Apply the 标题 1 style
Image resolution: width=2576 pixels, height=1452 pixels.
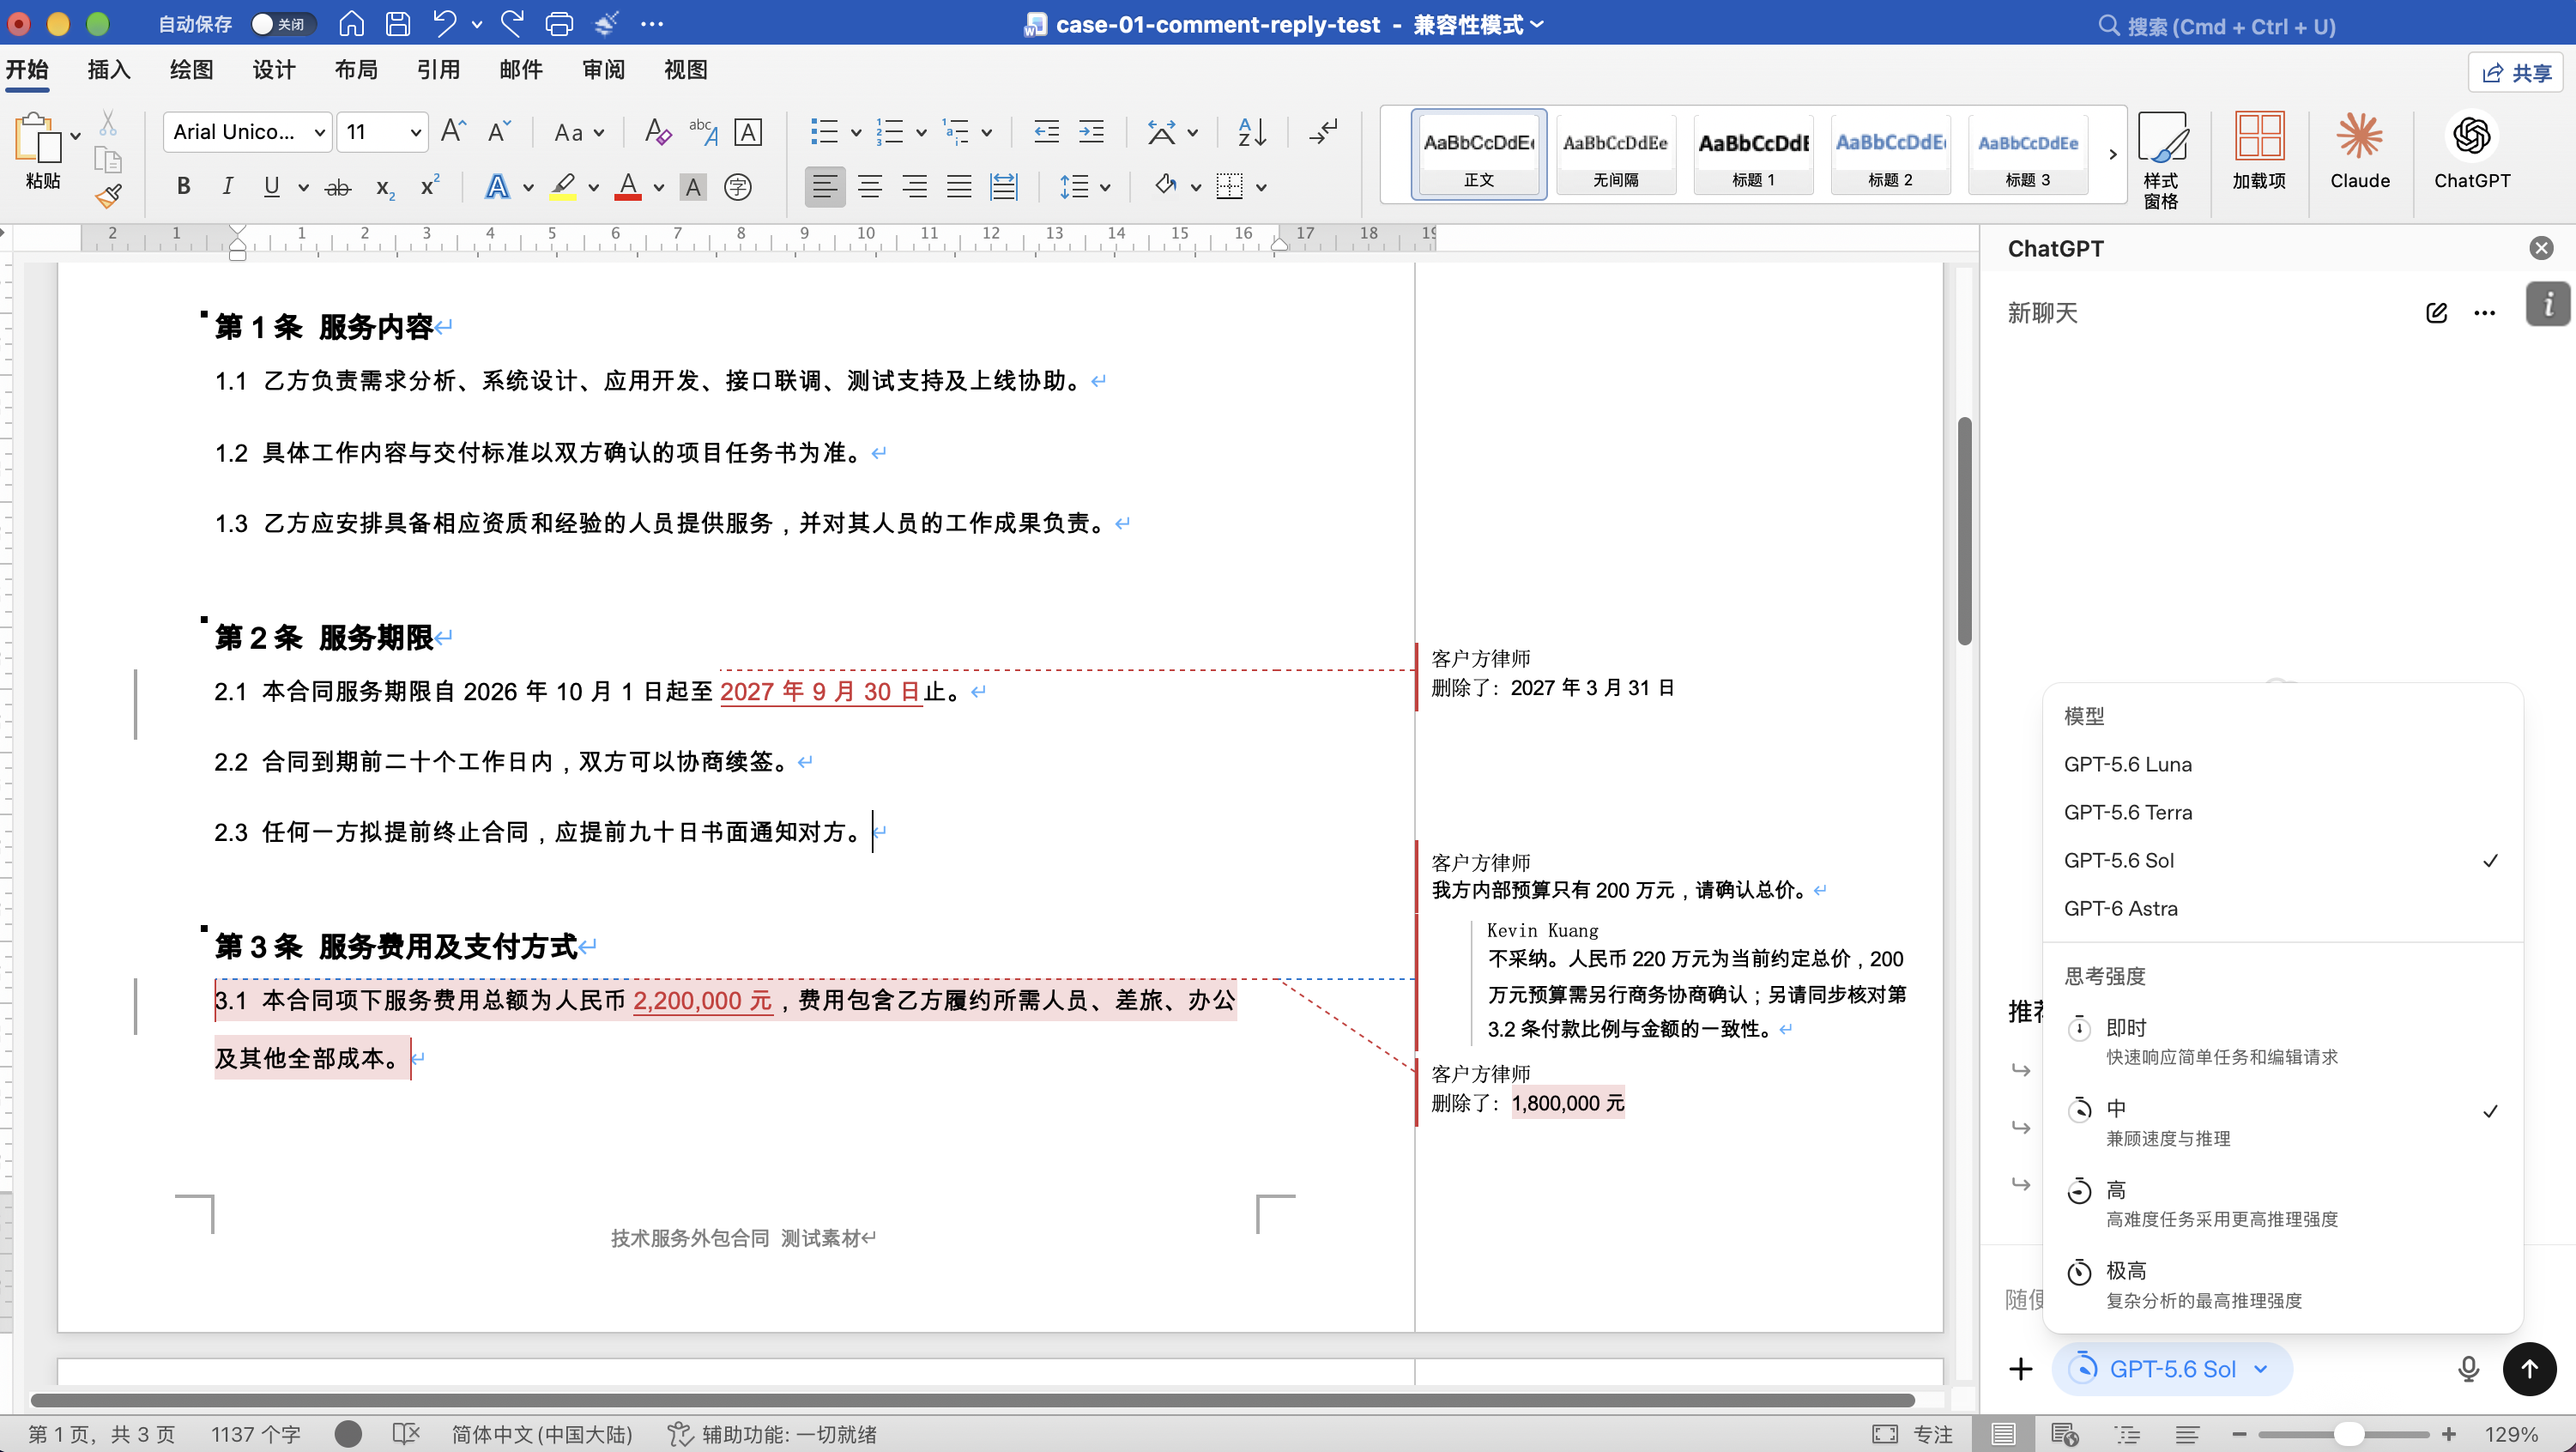tap(1752, 155)
